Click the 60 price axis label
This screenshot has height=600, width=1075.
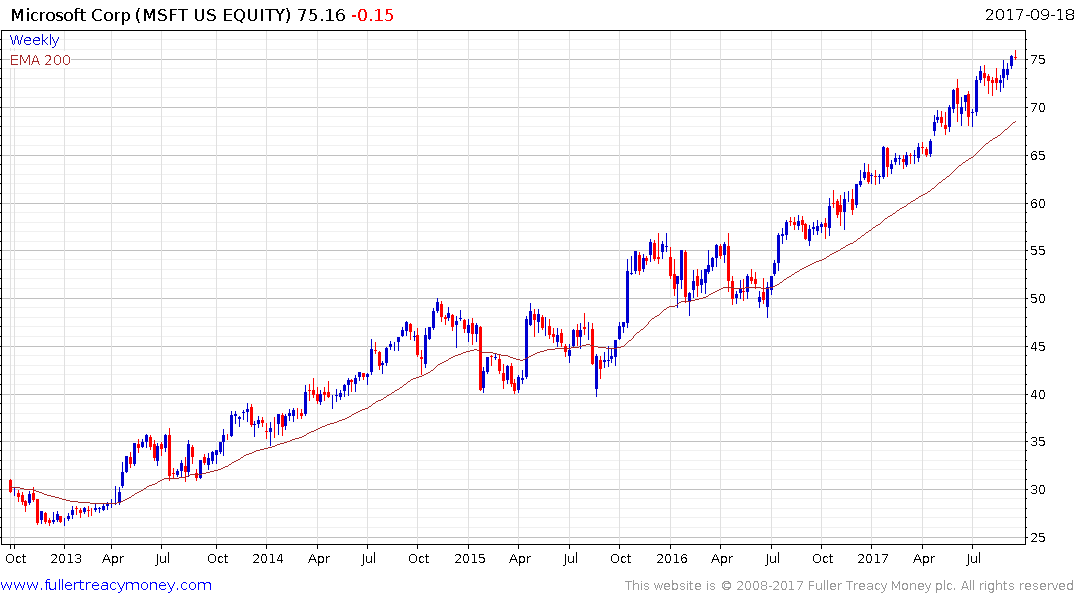point(1037,204)
